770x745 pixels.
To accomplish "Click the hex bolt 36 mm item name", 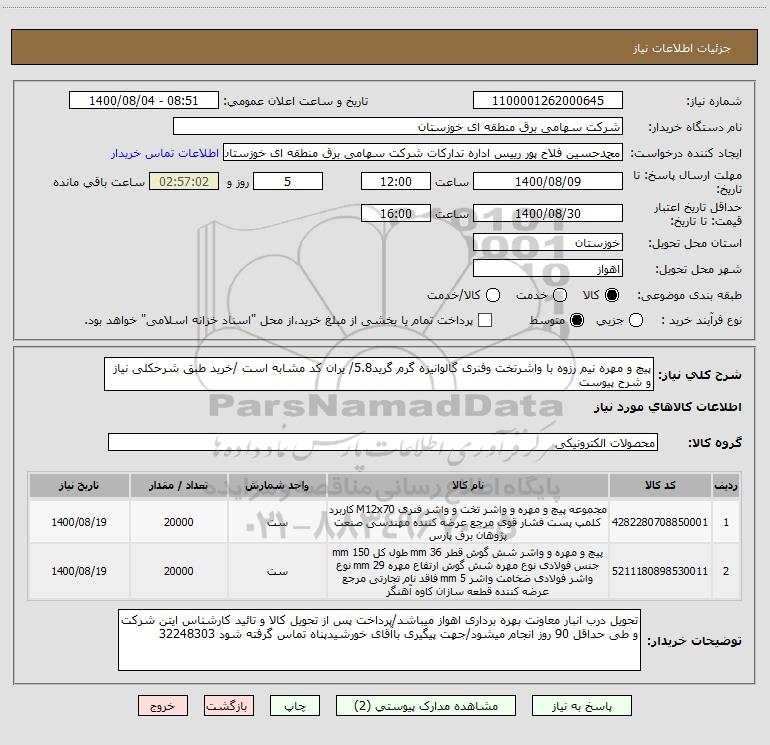I will (468, 572).
